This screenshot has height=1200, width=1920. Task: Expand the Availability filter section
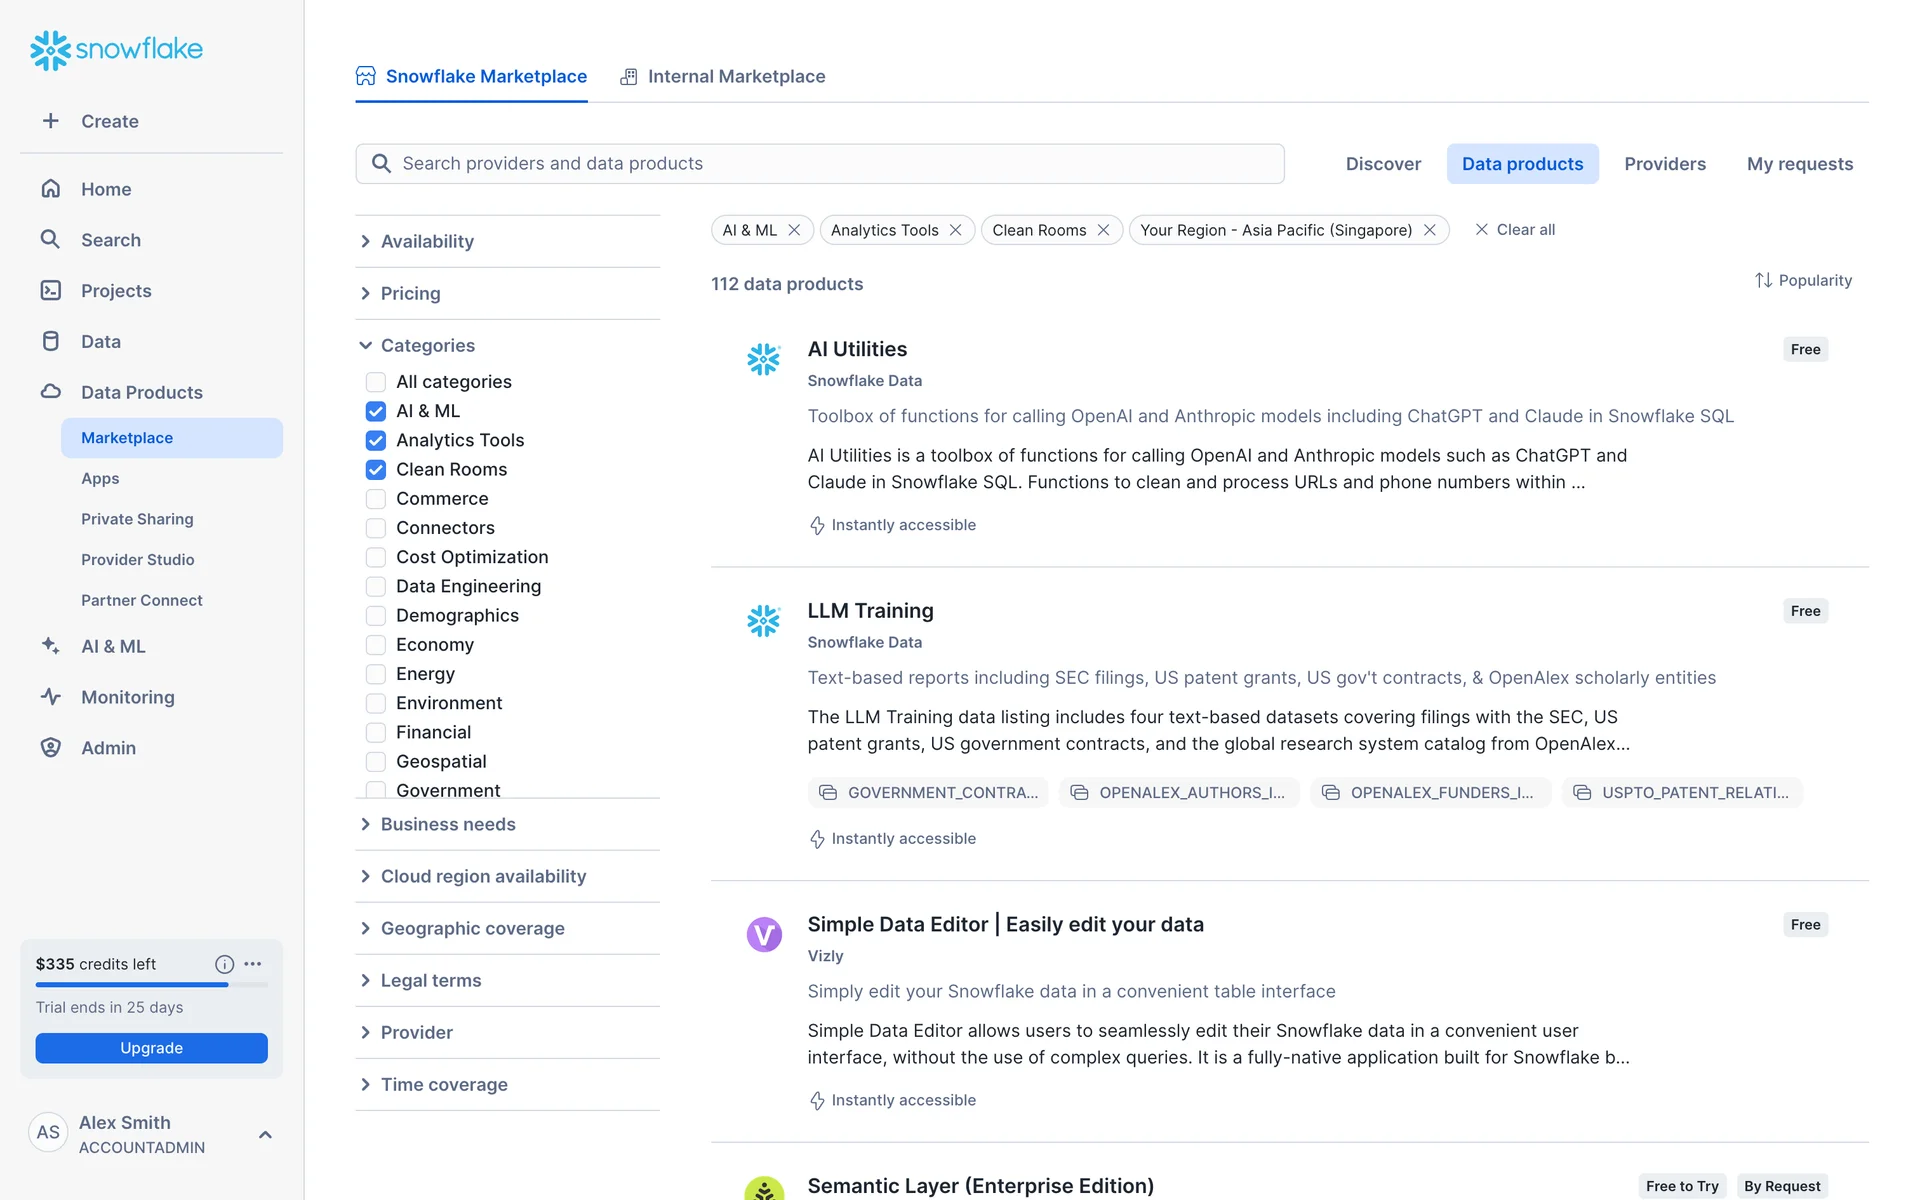(427, 241)
